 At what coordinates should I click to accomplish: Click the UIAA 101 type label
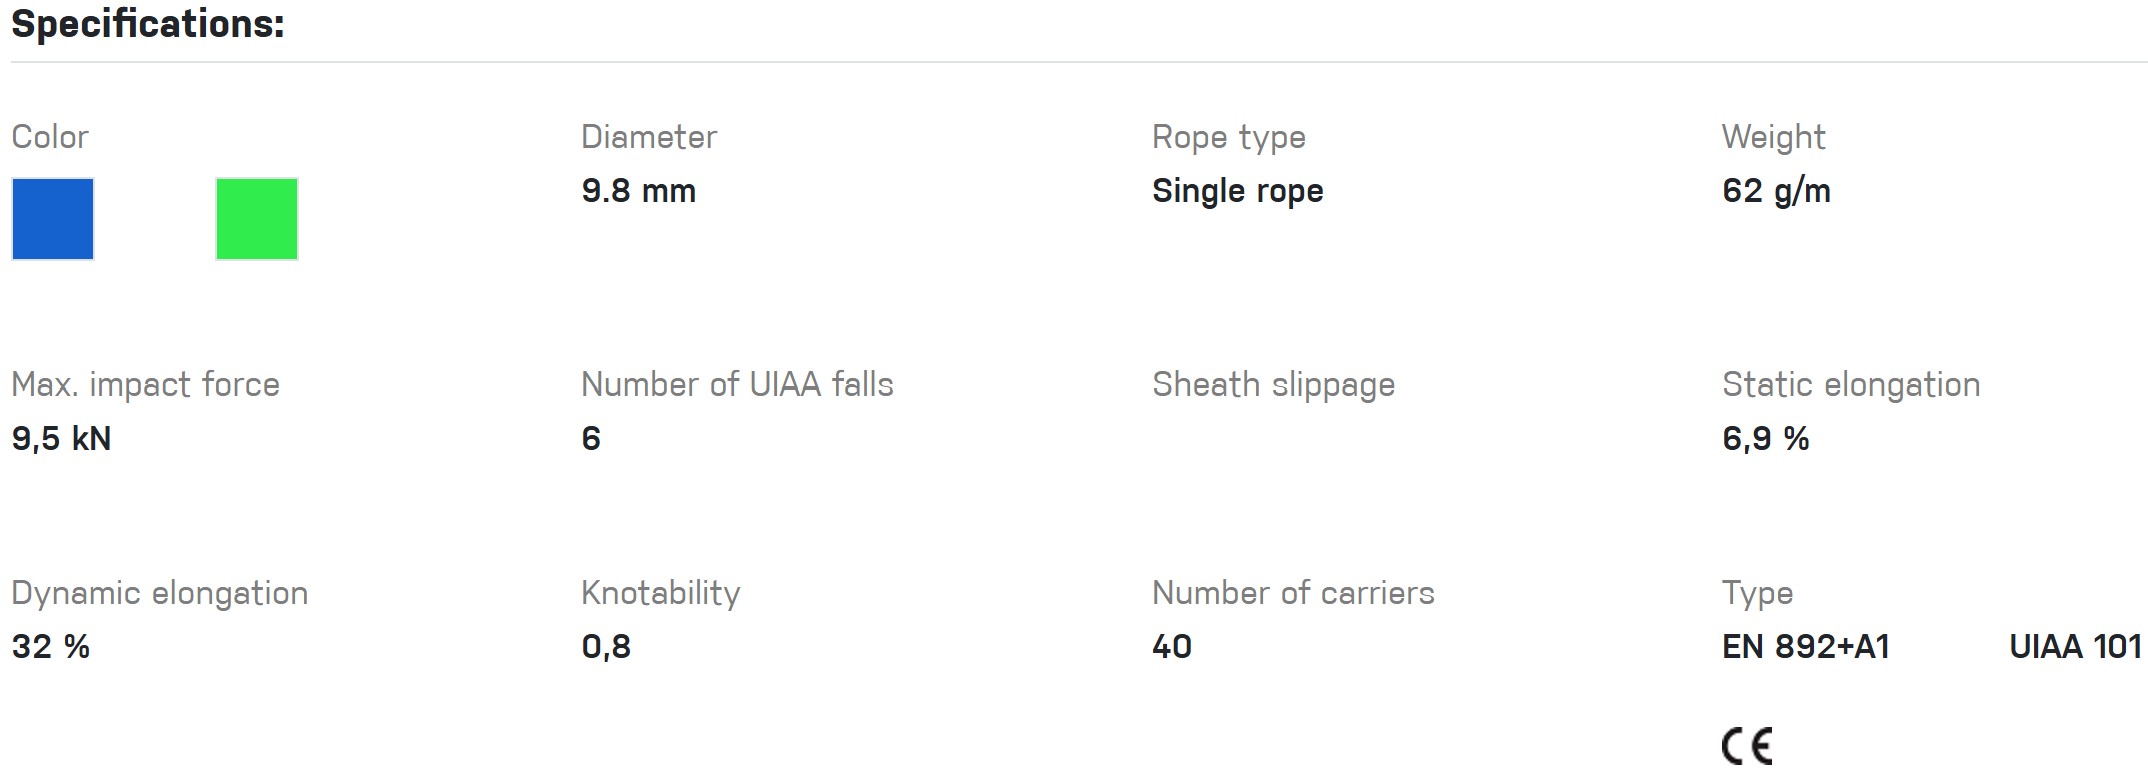click(x=2075, y=647)
